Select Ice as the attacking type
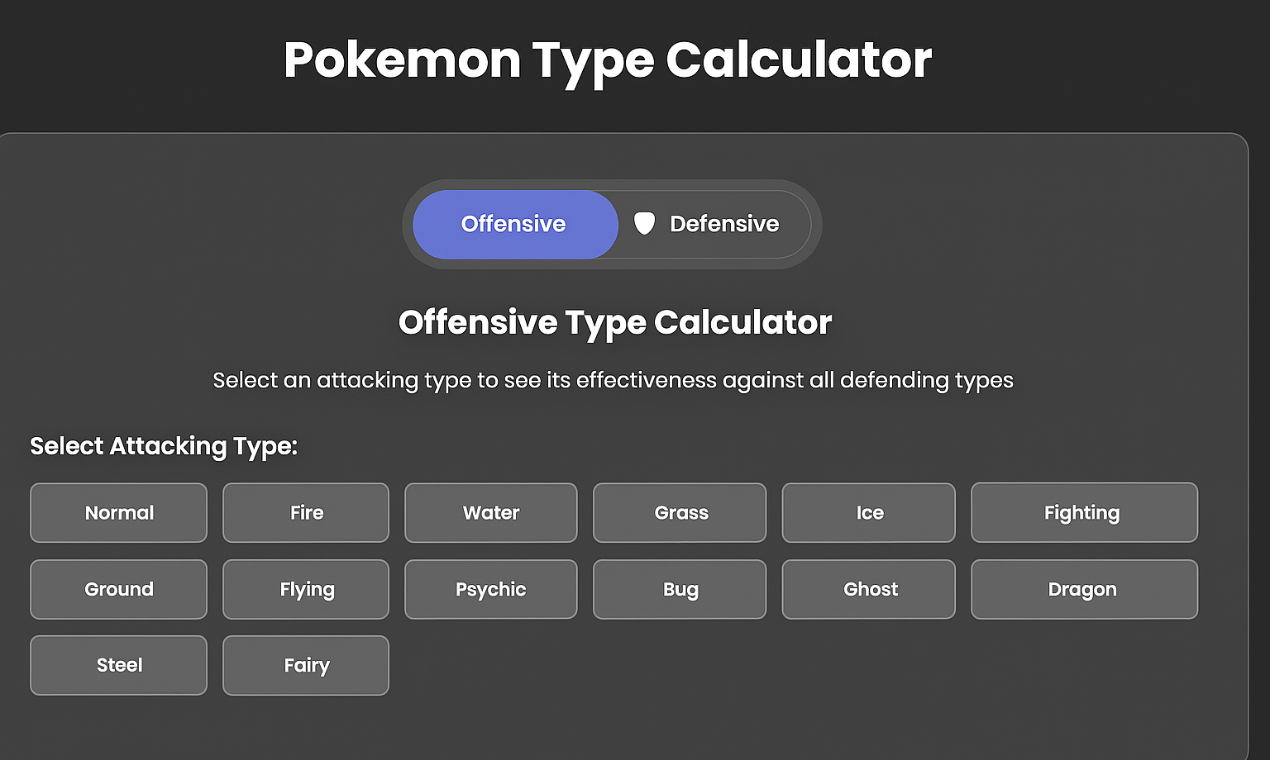1270x760 pixels. tap(868, 512)
